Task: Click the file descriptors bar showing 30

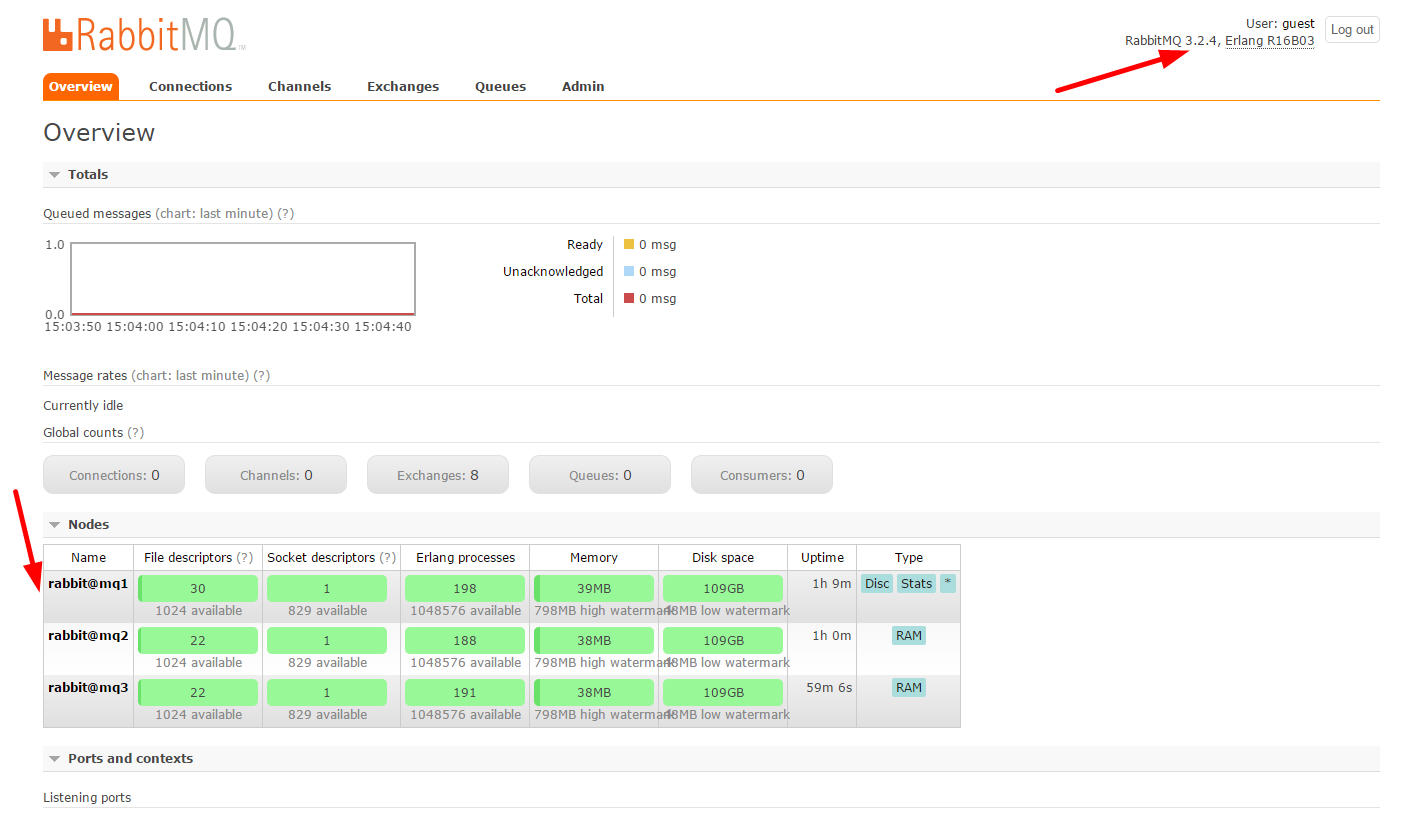Action: click(198, 588)
